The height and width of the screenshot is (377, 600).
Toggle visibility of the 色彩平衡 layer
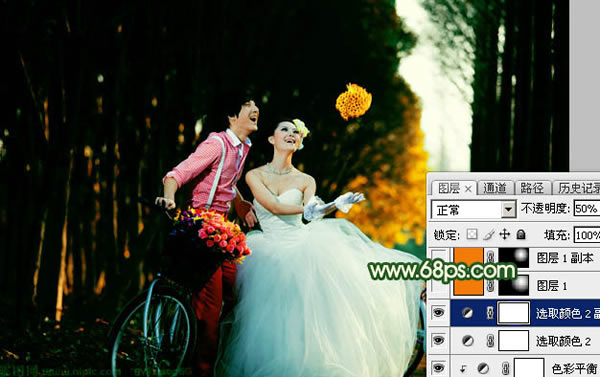pos(439,368)
